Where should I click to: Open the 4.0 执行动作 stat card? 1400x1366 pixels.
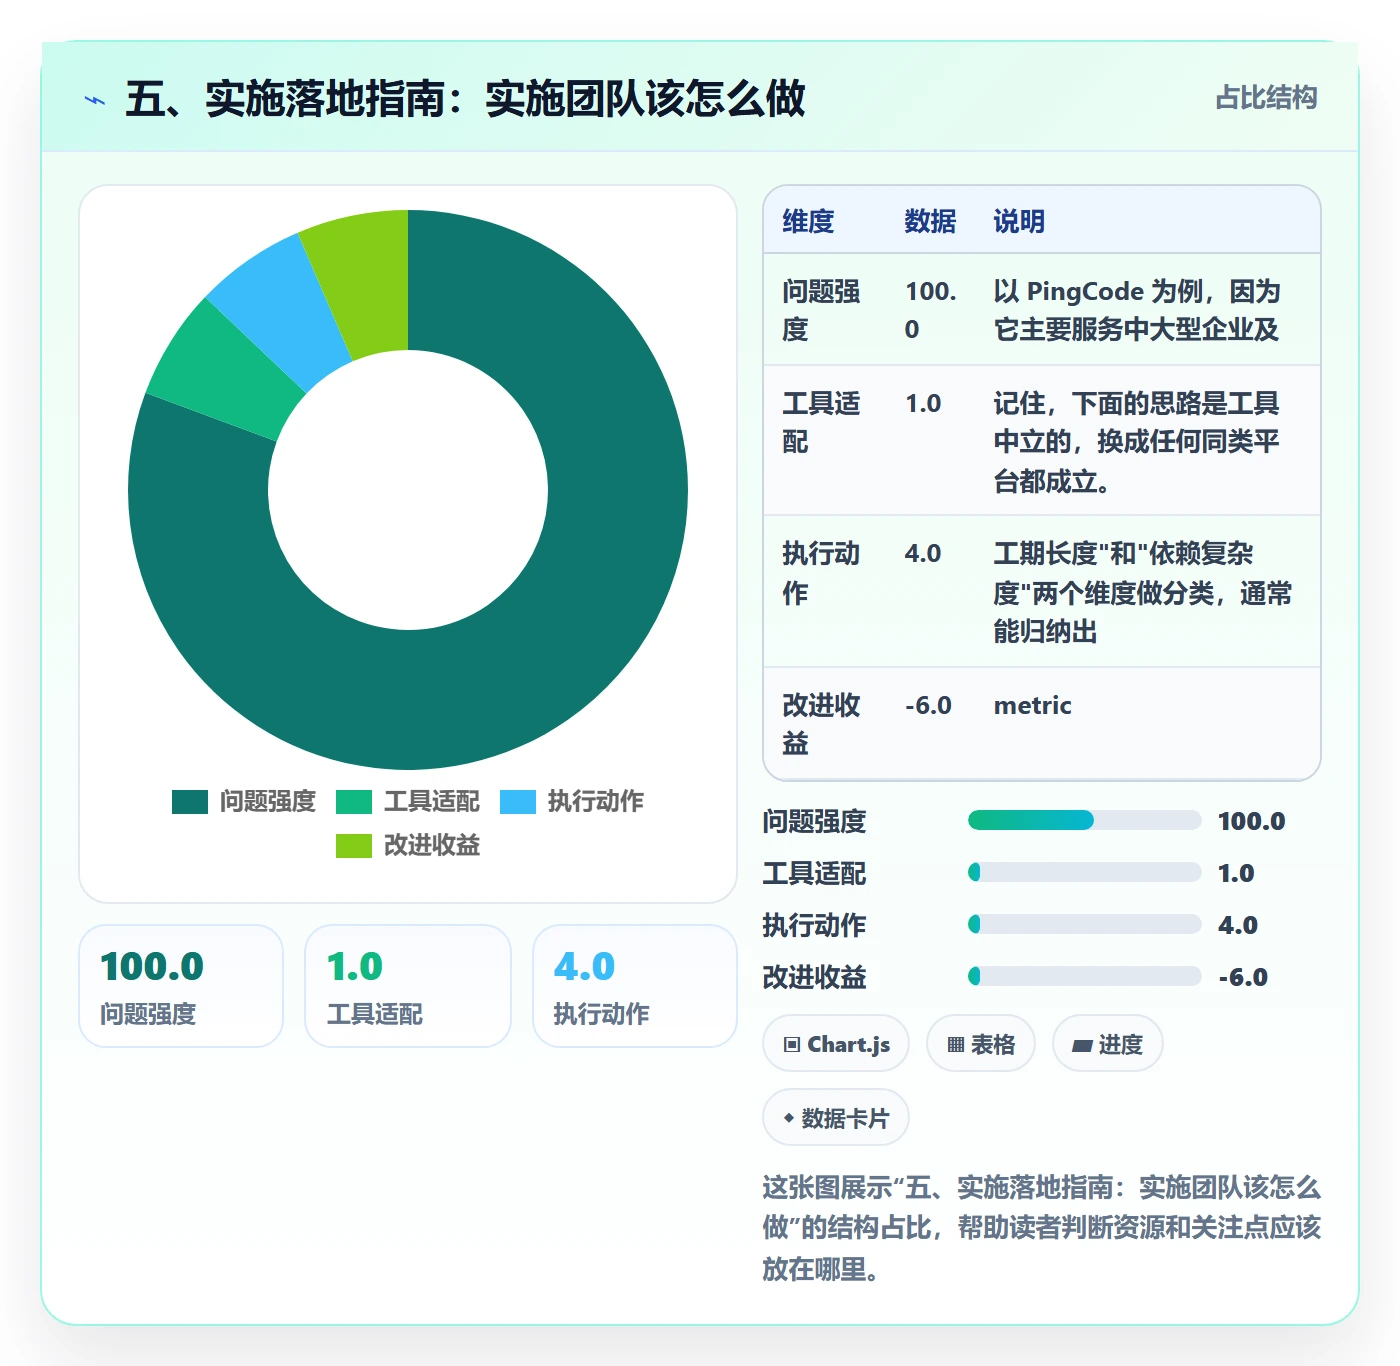(635, 986)
